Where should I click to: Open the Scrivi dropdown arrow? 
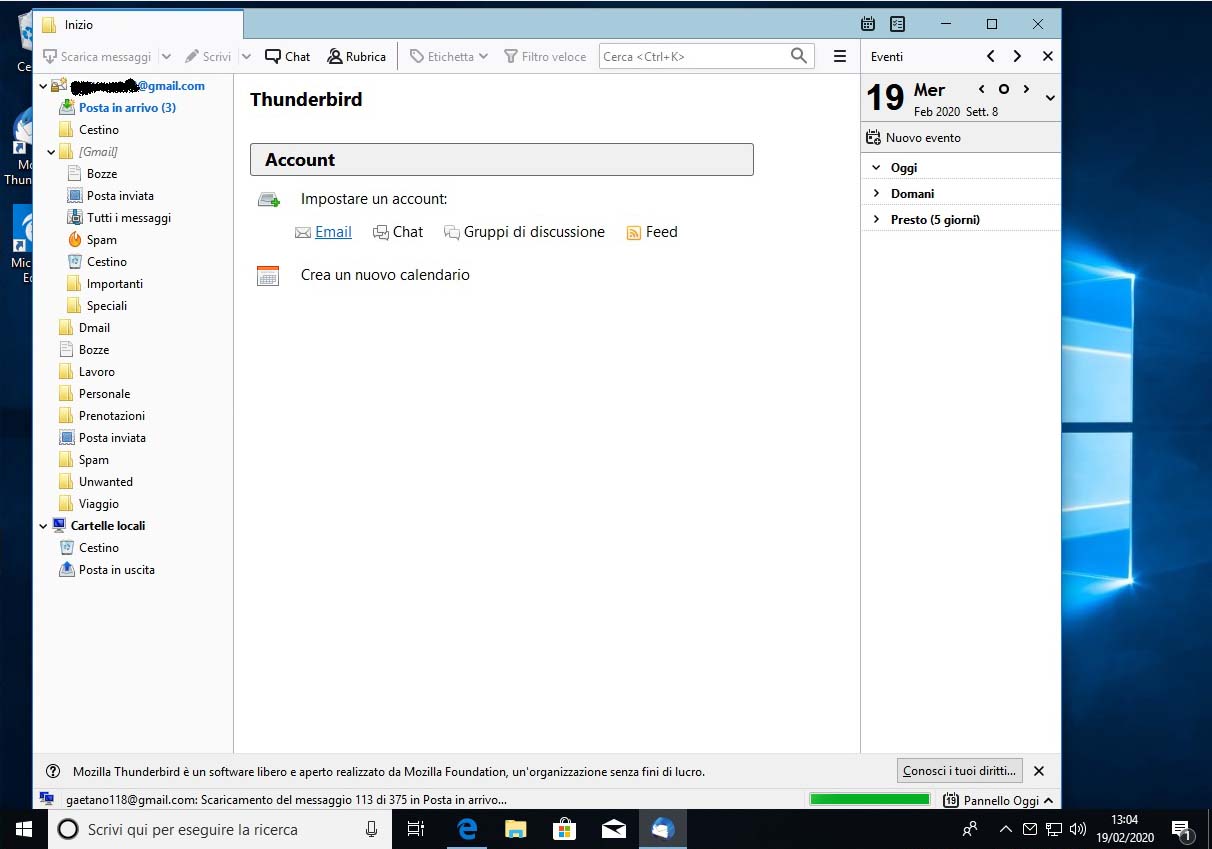point(246,57)
